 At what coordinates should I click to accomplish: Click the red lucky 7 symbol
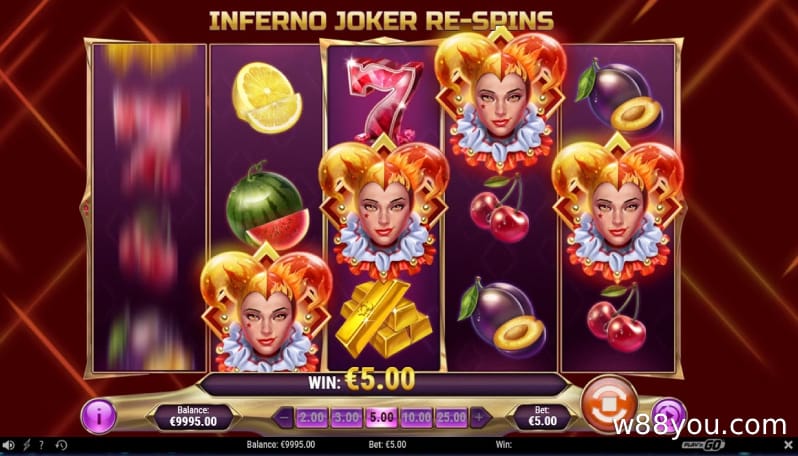point(385,100)
